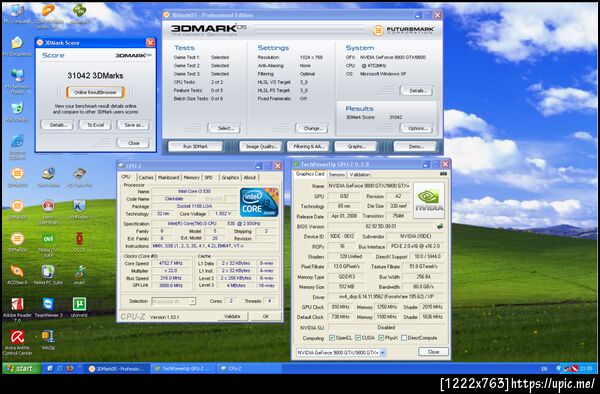Open the GPU selection dropdown in GPU-Z
This screenshot has height=394, width=600.
click(341, 352)
